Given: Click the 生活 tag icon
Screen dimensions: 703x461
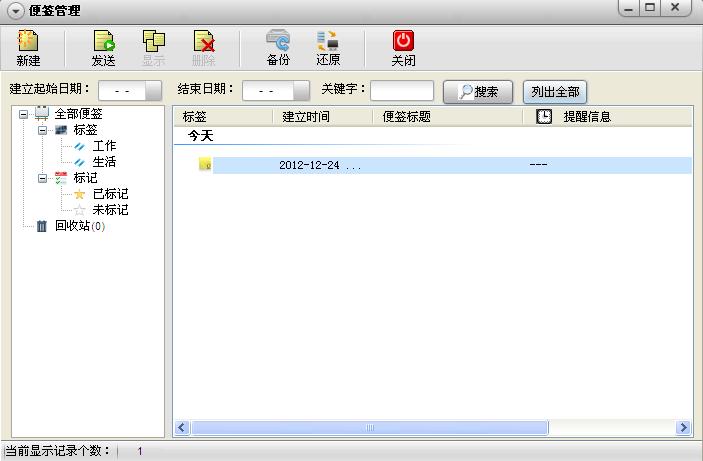Looking at the screenshot, I should tap(79, 162).
